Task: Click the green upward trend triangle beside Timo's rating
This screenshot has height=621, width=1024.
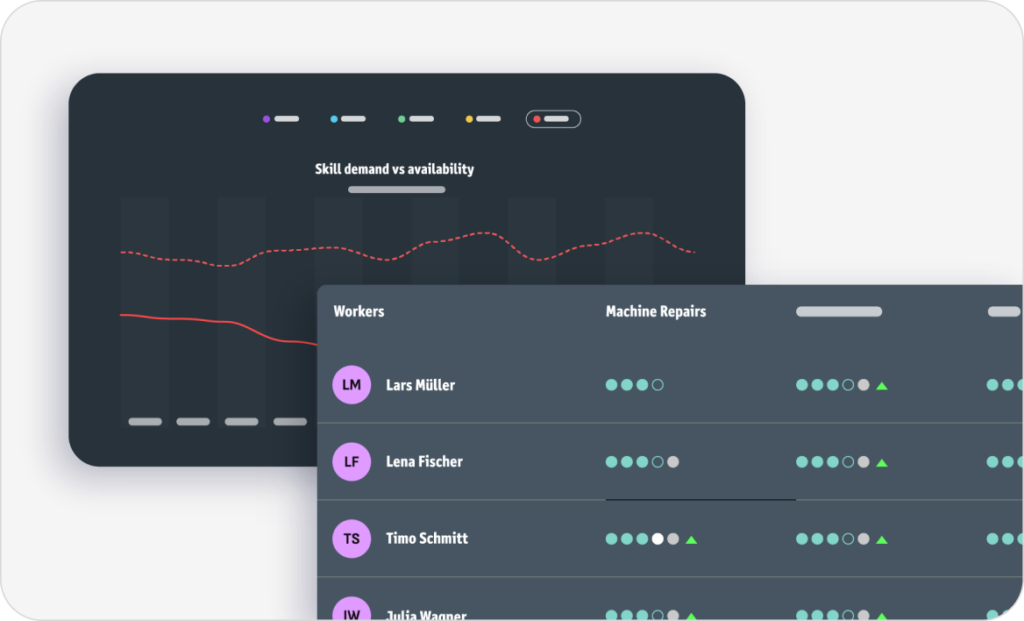Action: [x=691, y=539]
